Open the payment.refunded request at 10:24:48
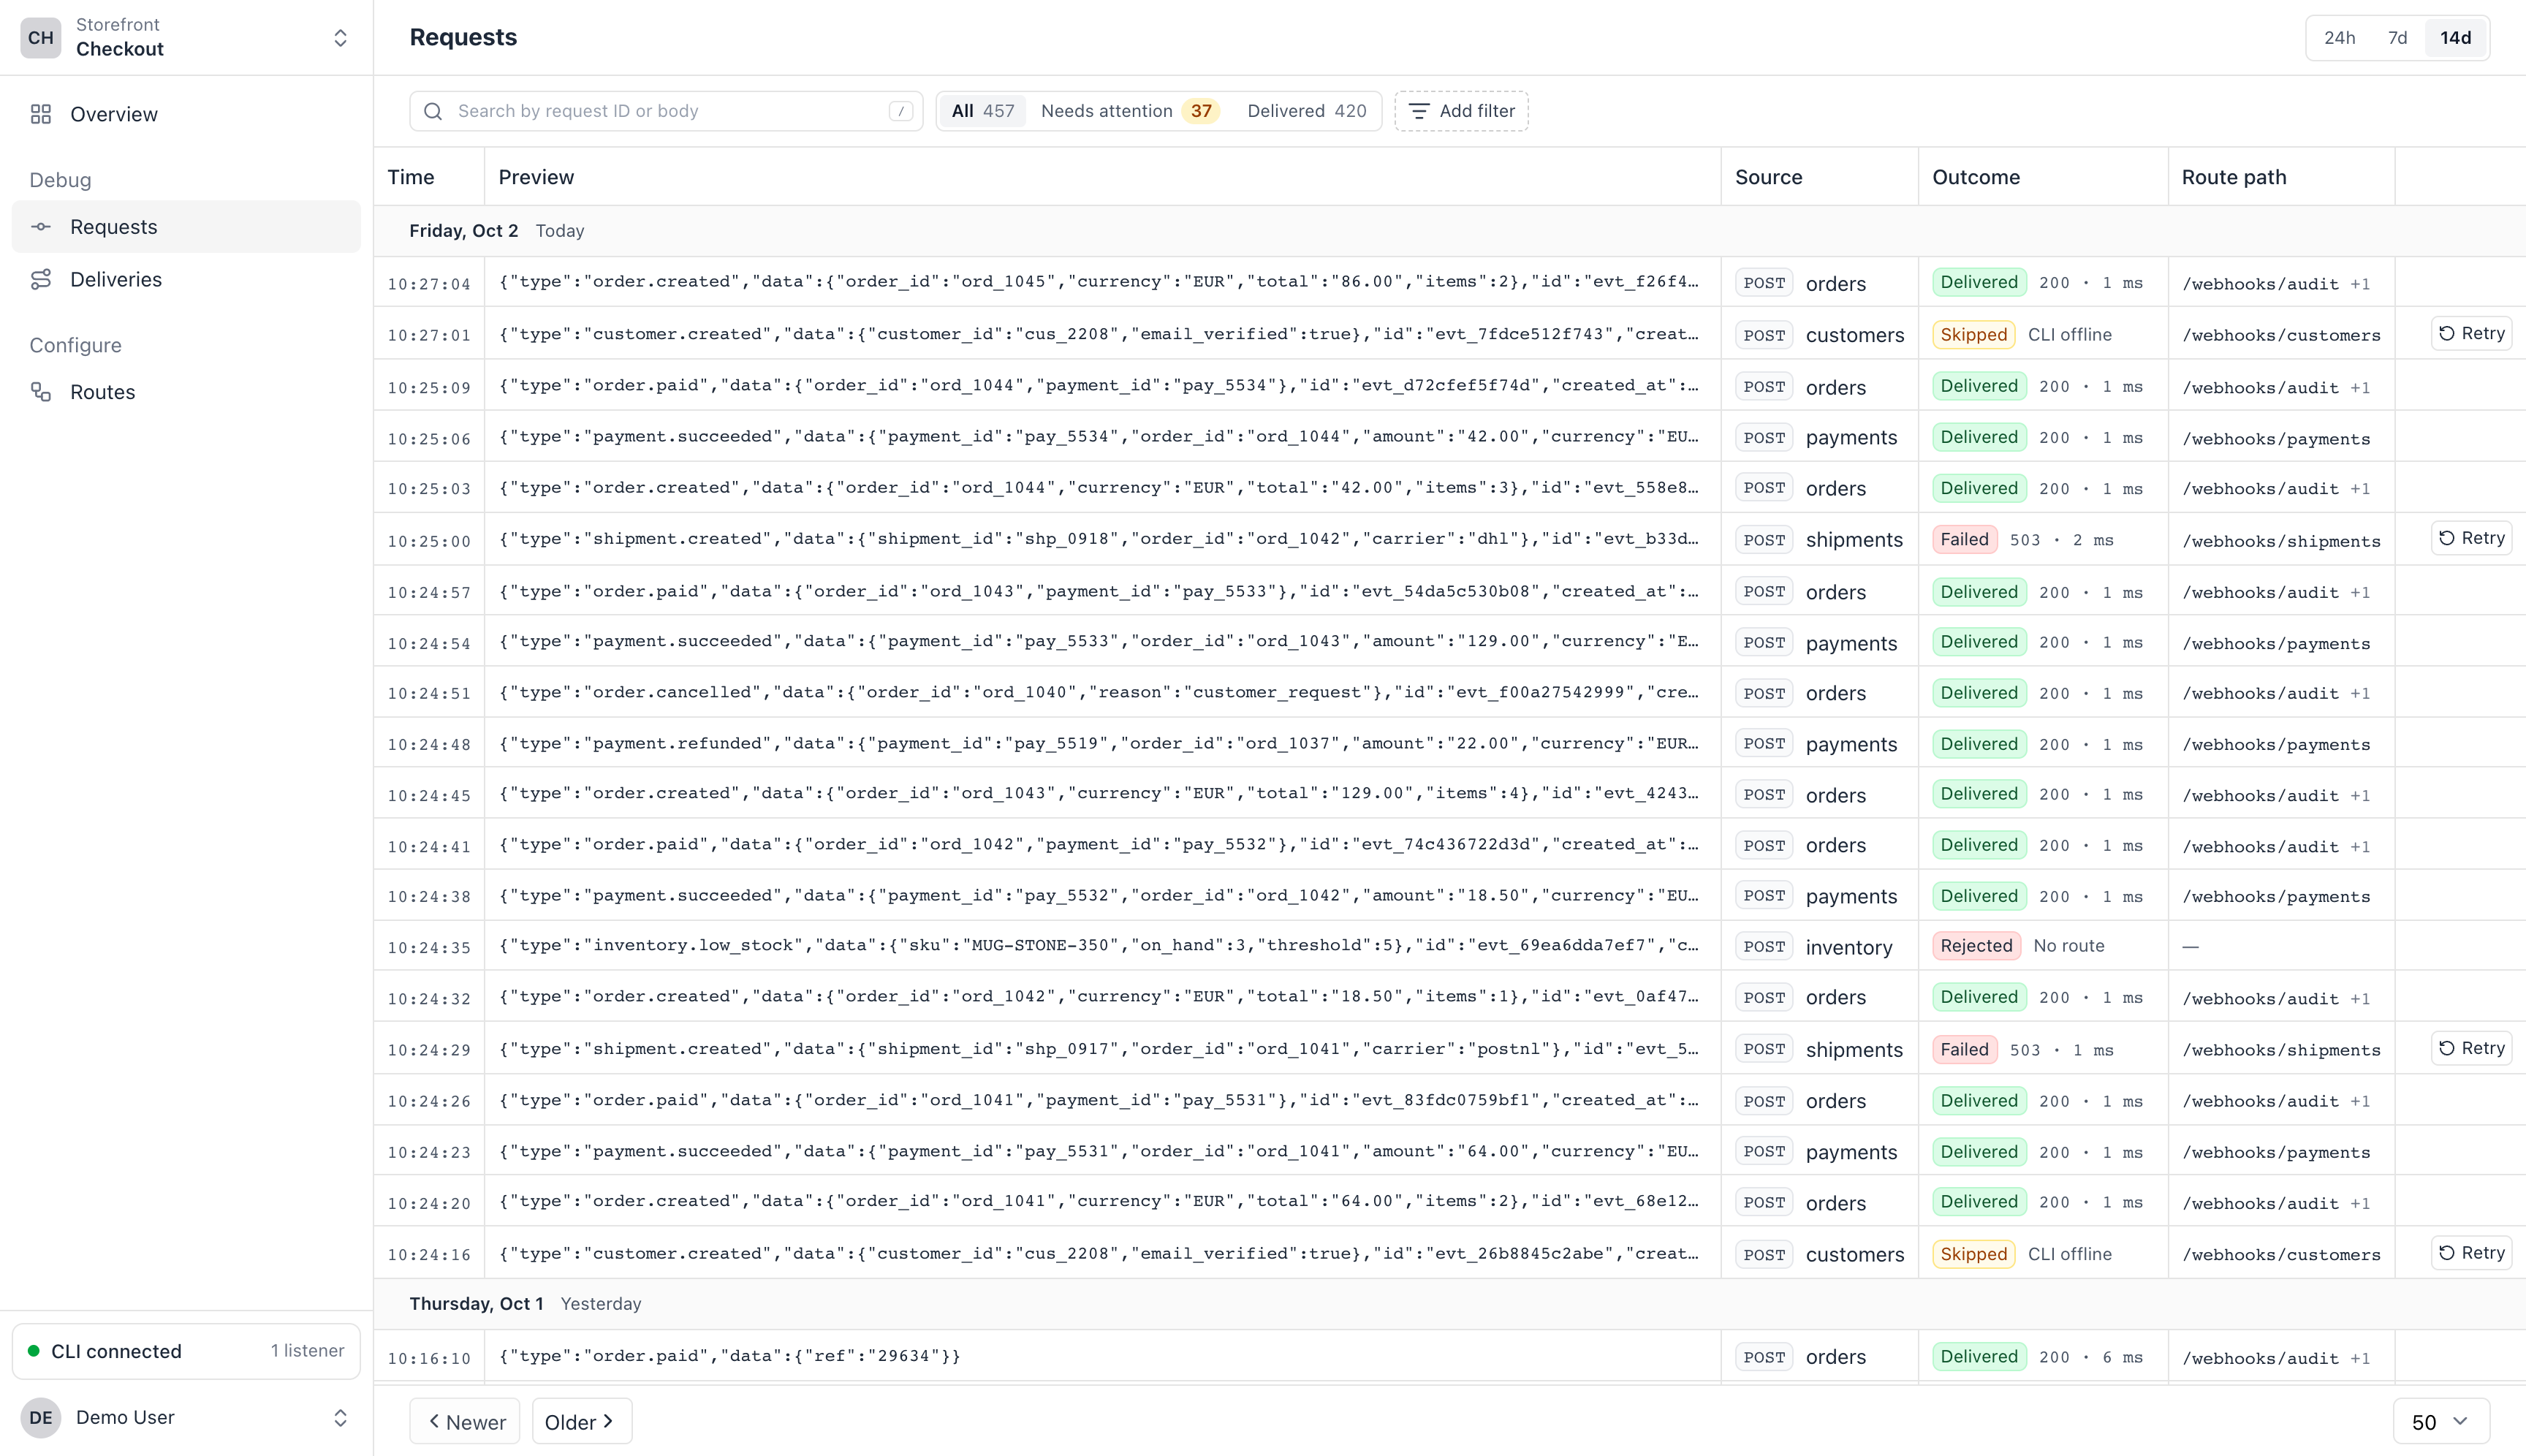This screenshot has height=1456, width=2526. [x=1449, y=743]
